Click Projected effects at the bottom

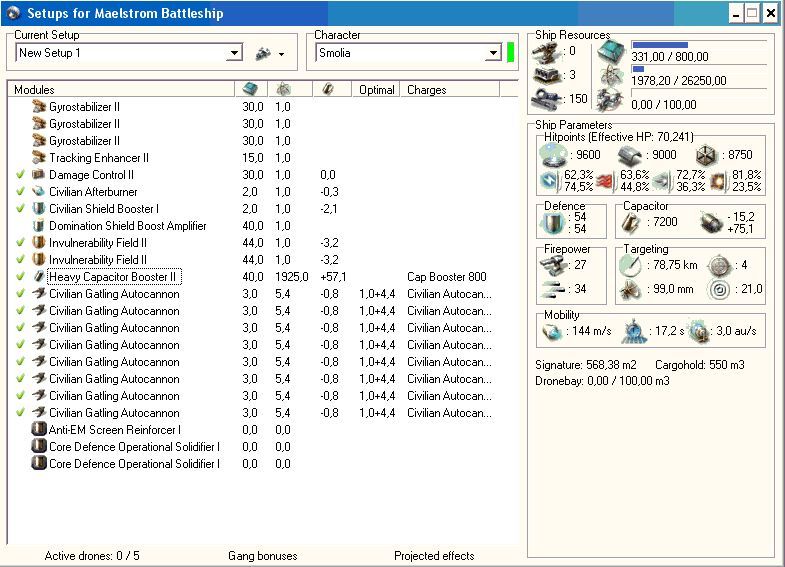[x=434, y=556]
